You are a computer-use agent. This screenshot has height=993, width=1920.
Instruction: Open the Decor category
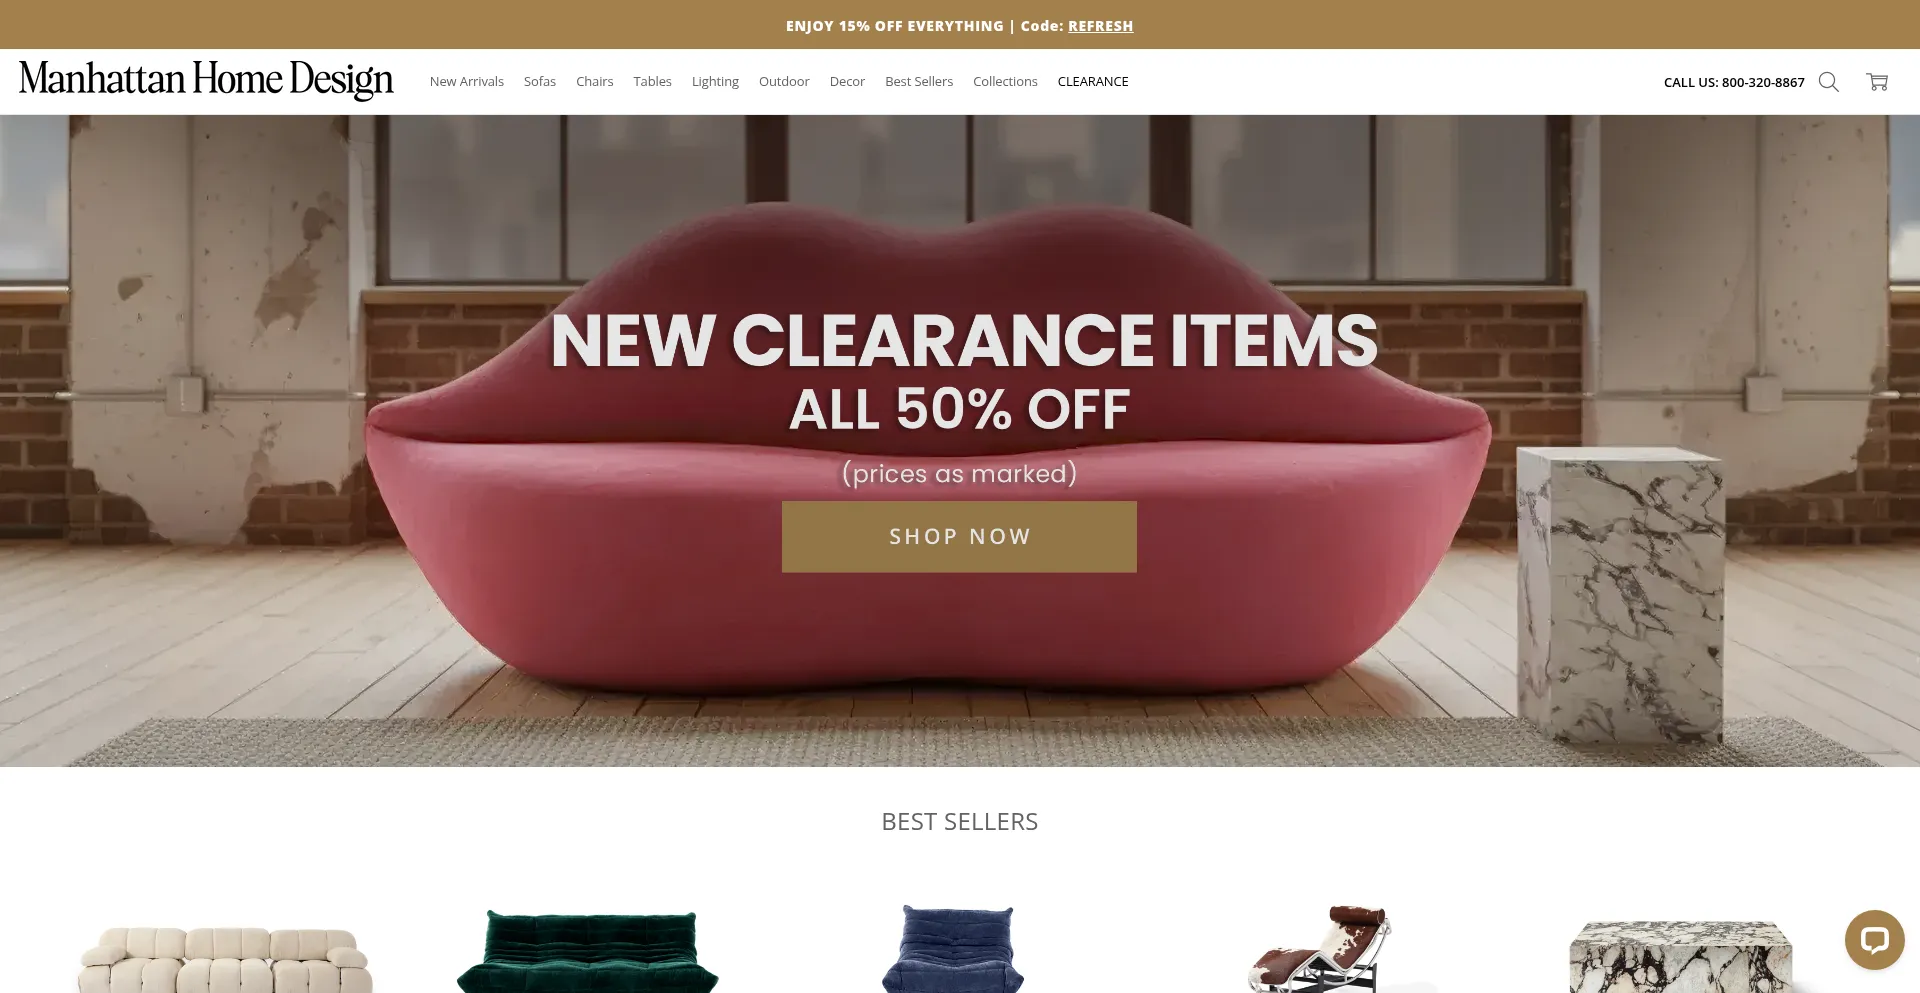coord(847,82)
